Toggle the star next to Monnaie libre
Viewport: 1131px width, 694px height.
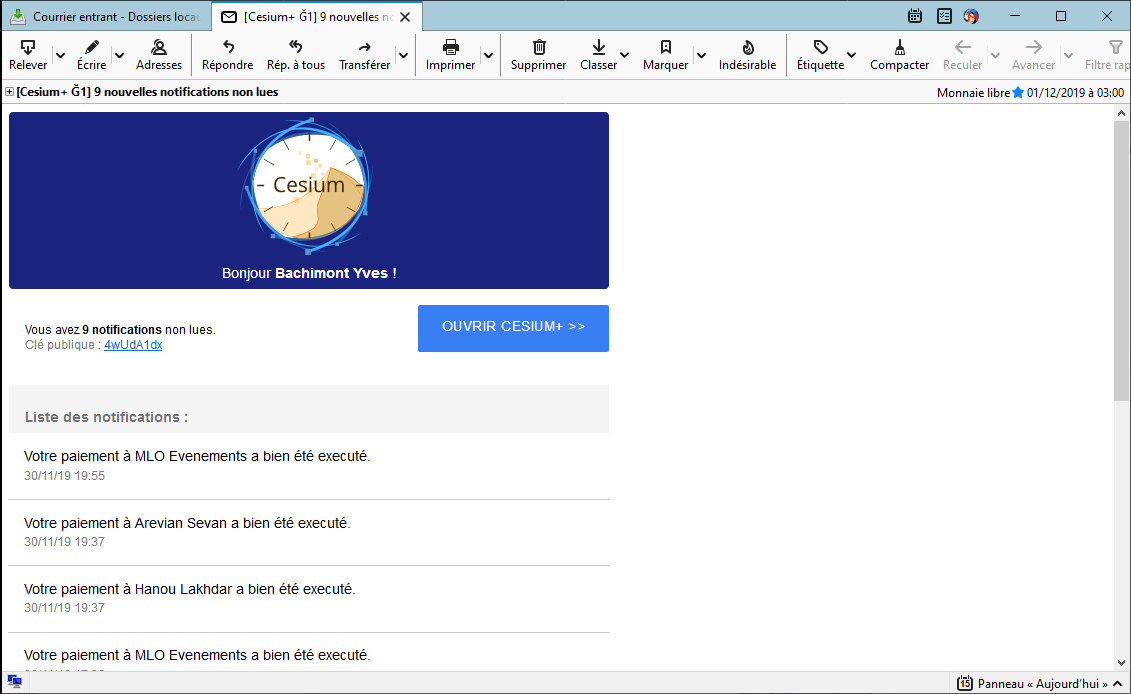pos(1018,92)
